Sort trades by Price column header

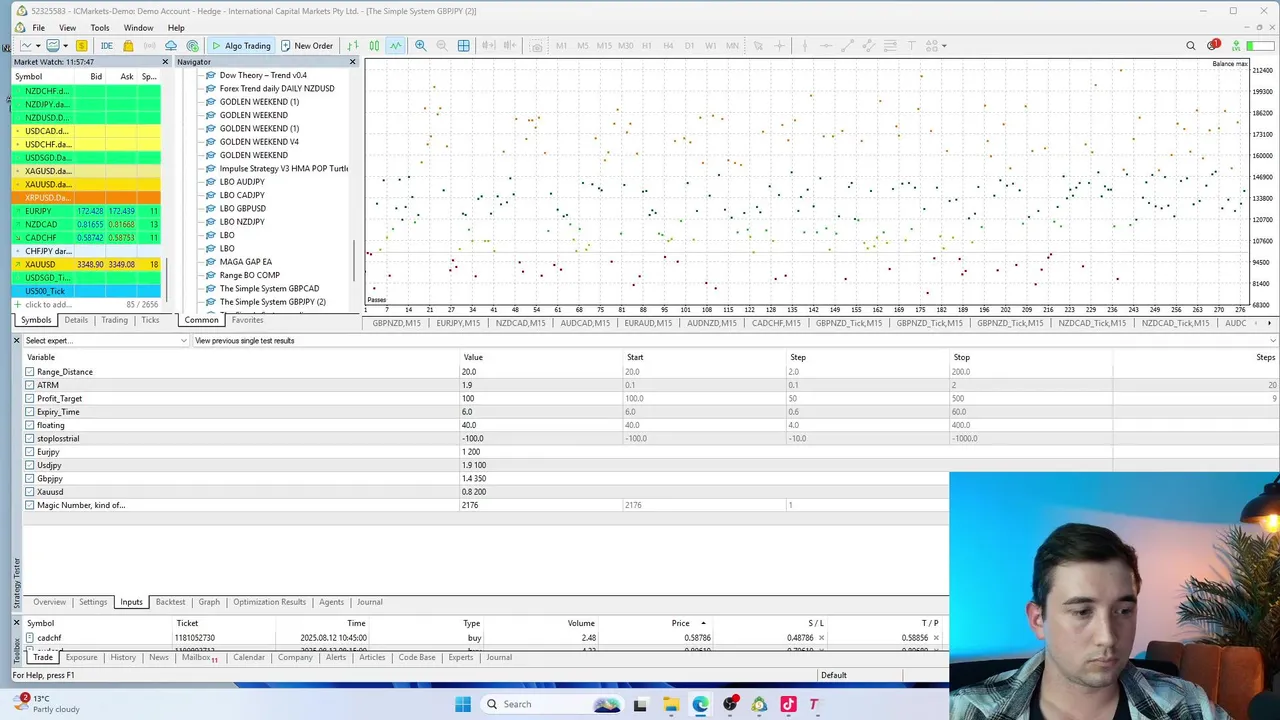[680, 623]
